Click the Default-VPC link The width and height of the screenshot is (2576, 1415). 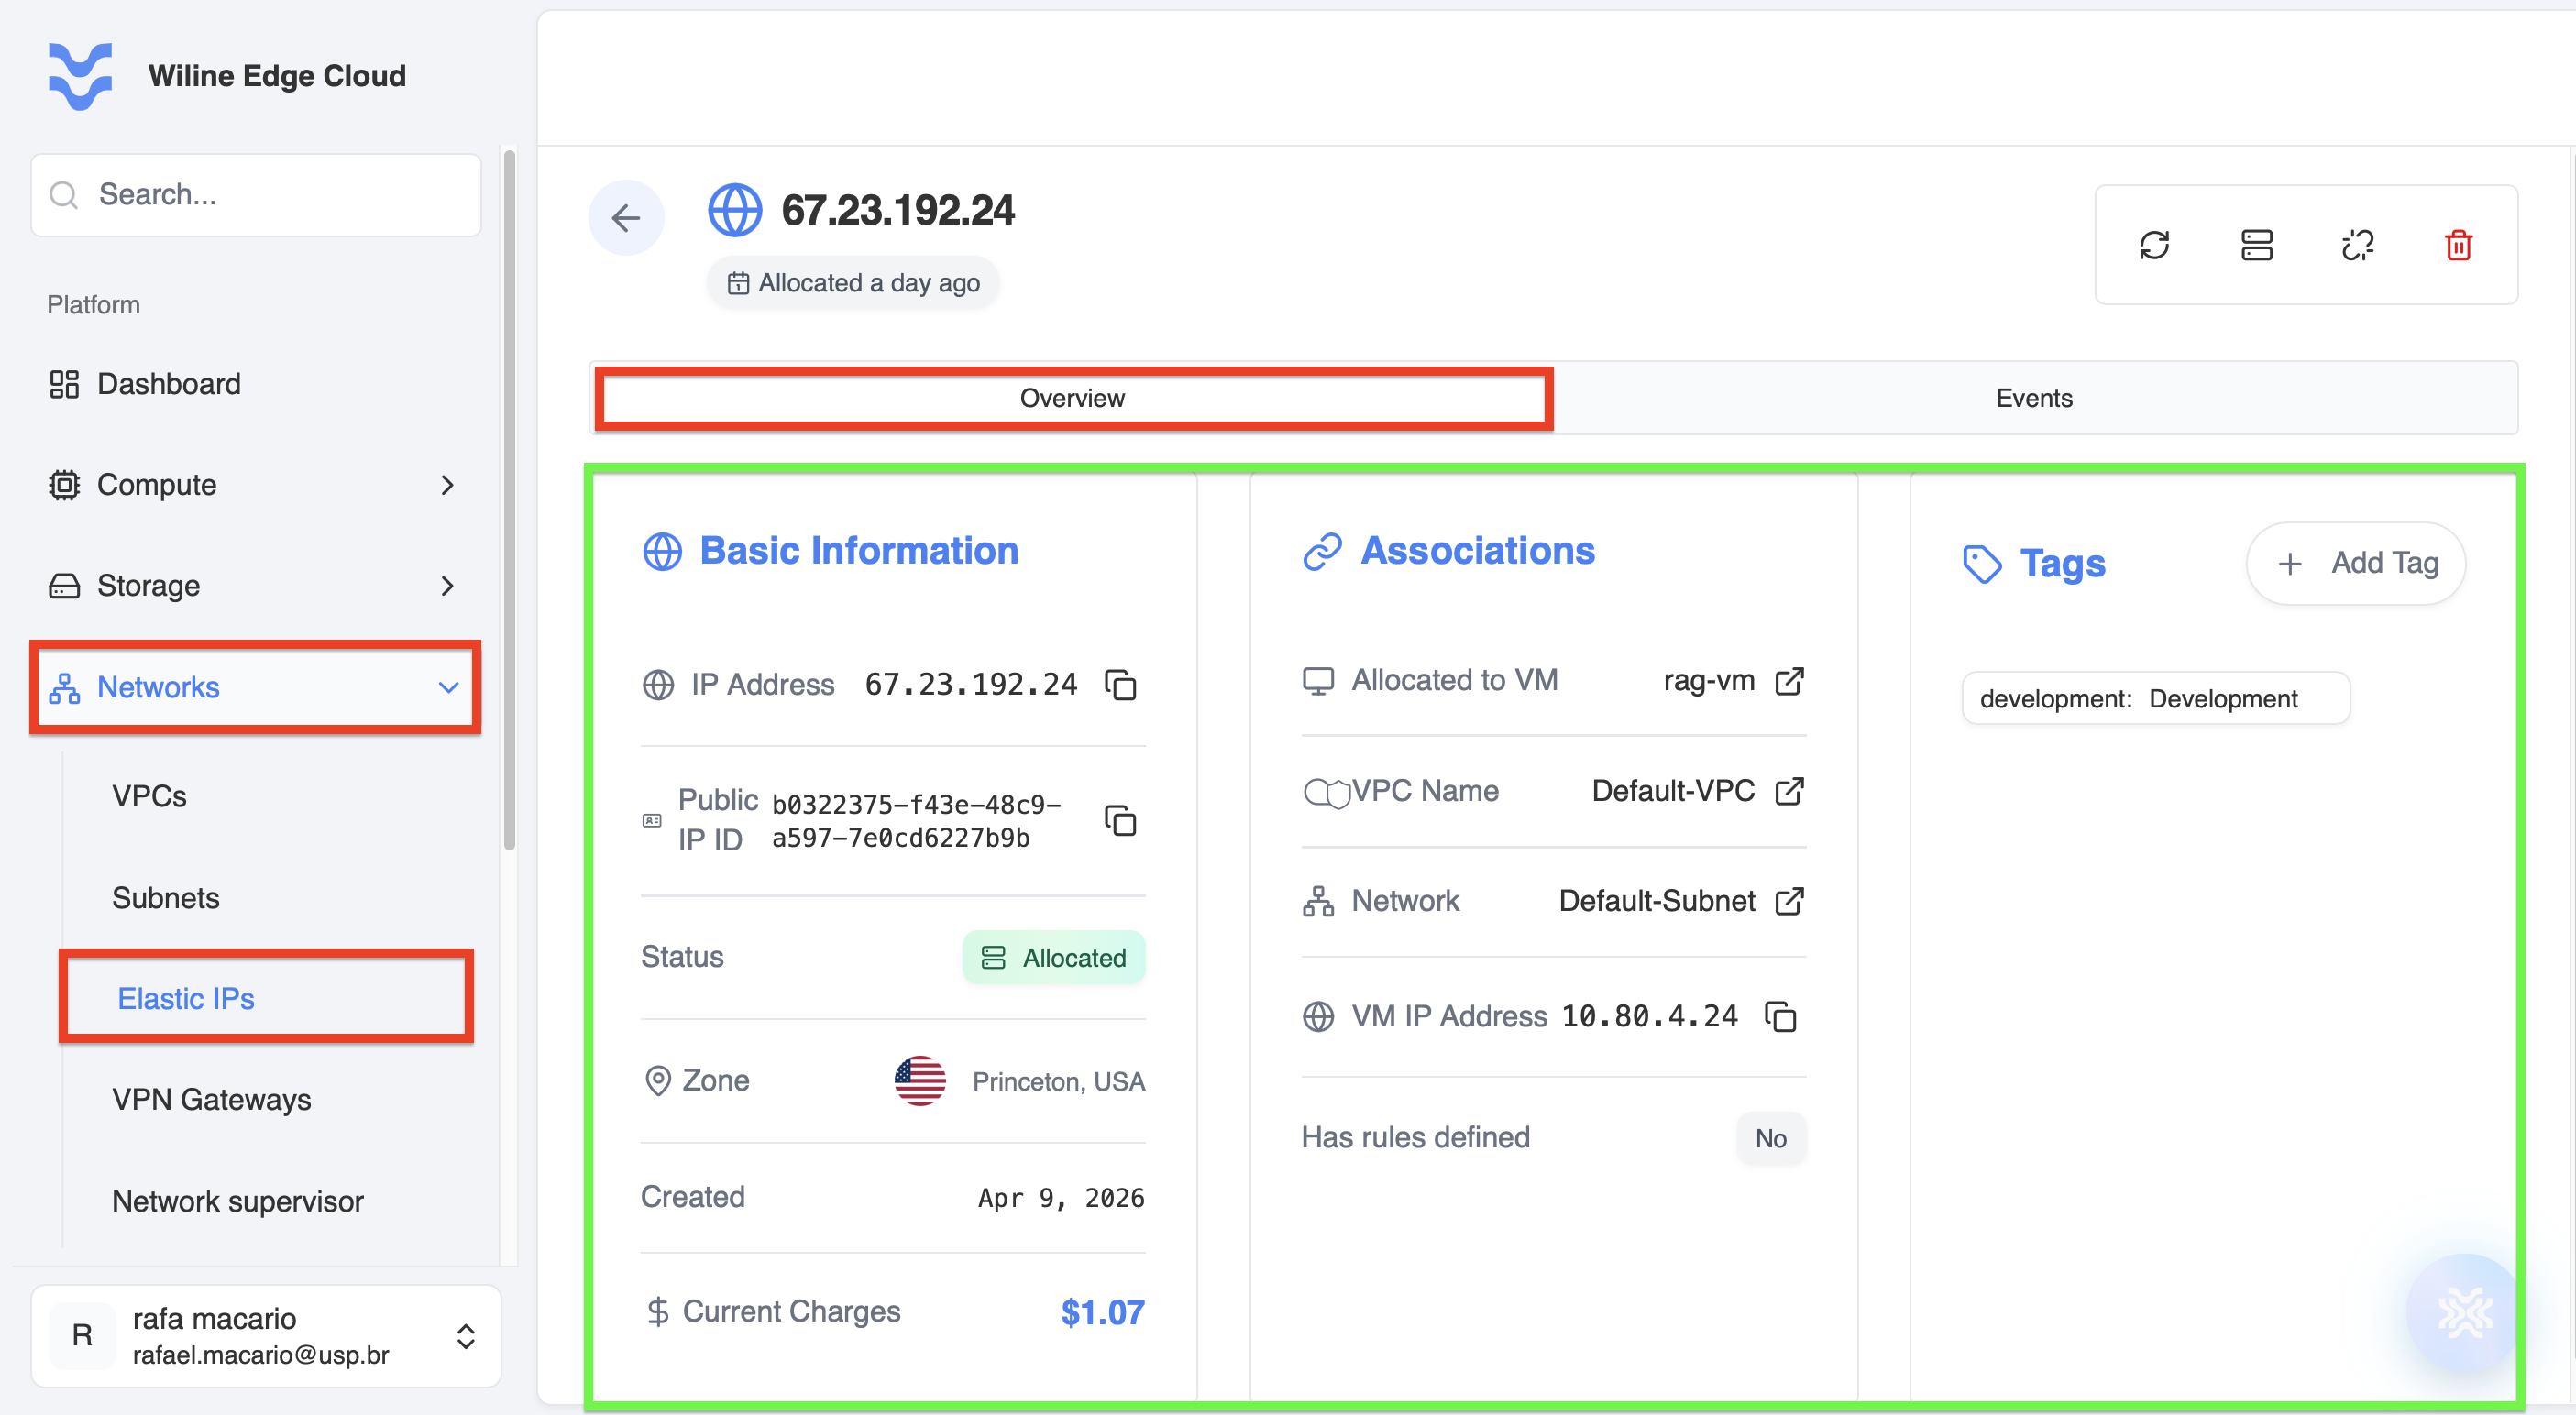1673,791
